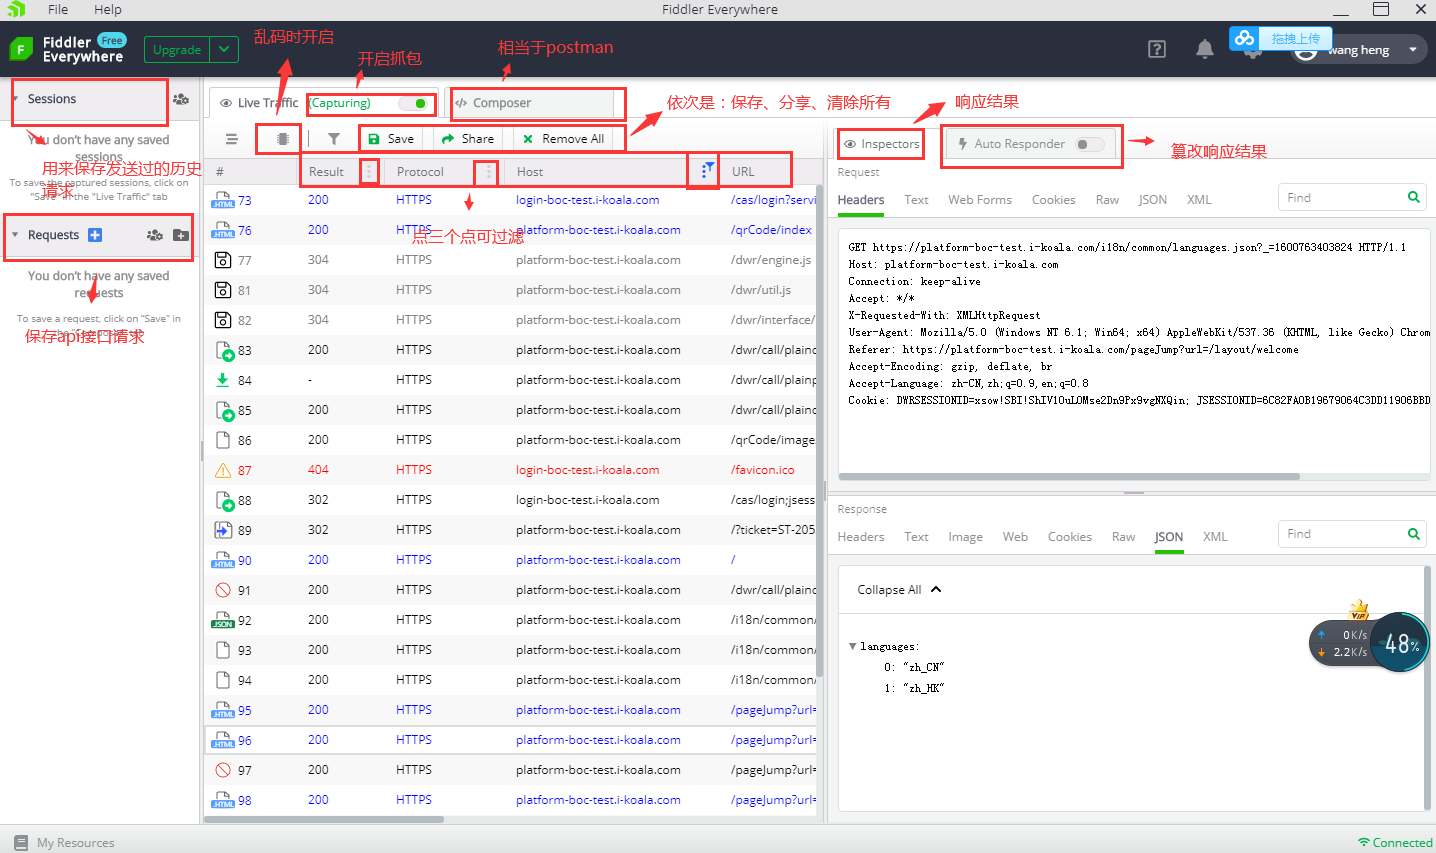
Task: Open the Request Cookies tab
Action: coord(1053,200)
